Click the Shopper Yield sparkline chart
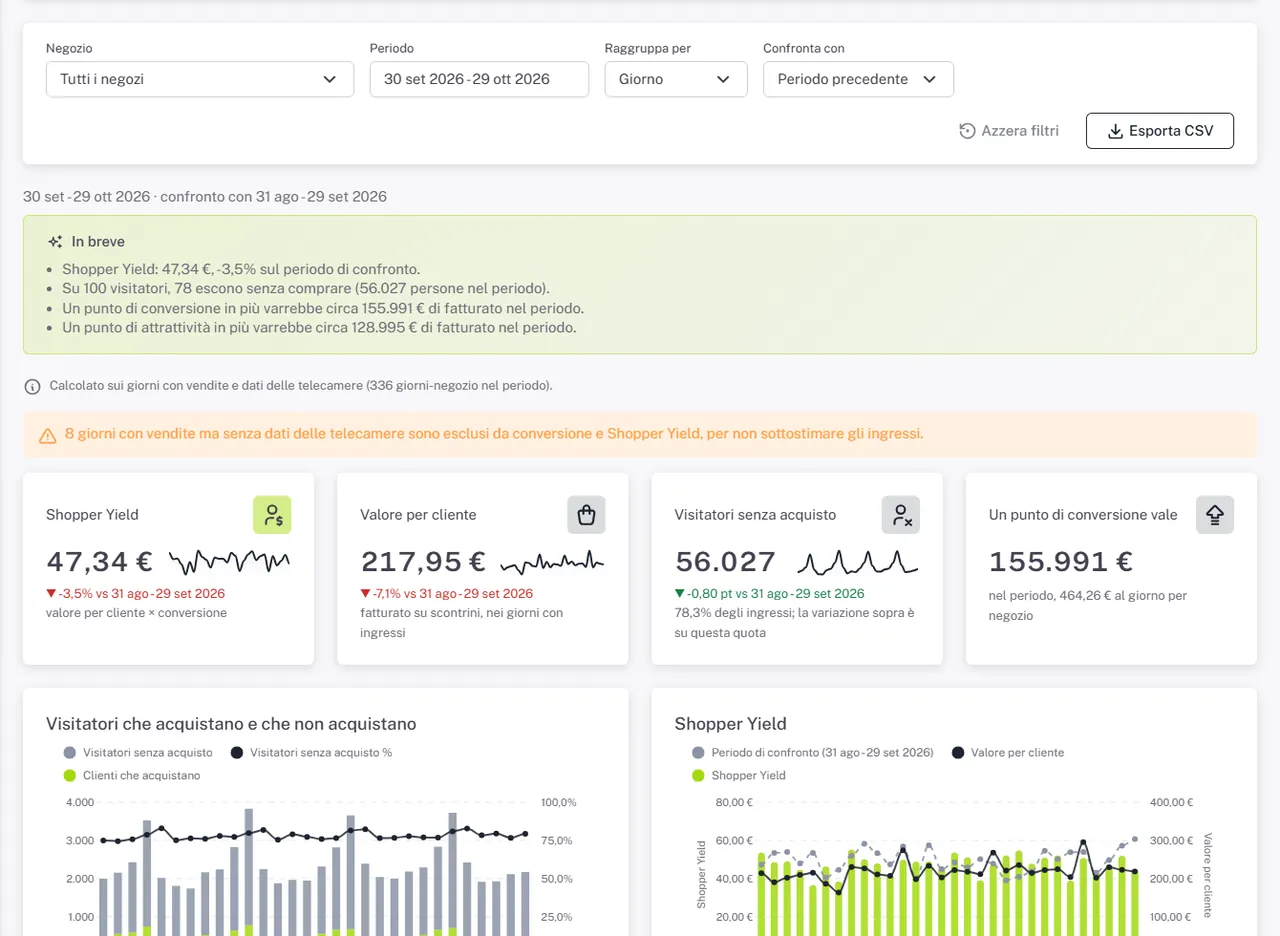 point(229,560)
